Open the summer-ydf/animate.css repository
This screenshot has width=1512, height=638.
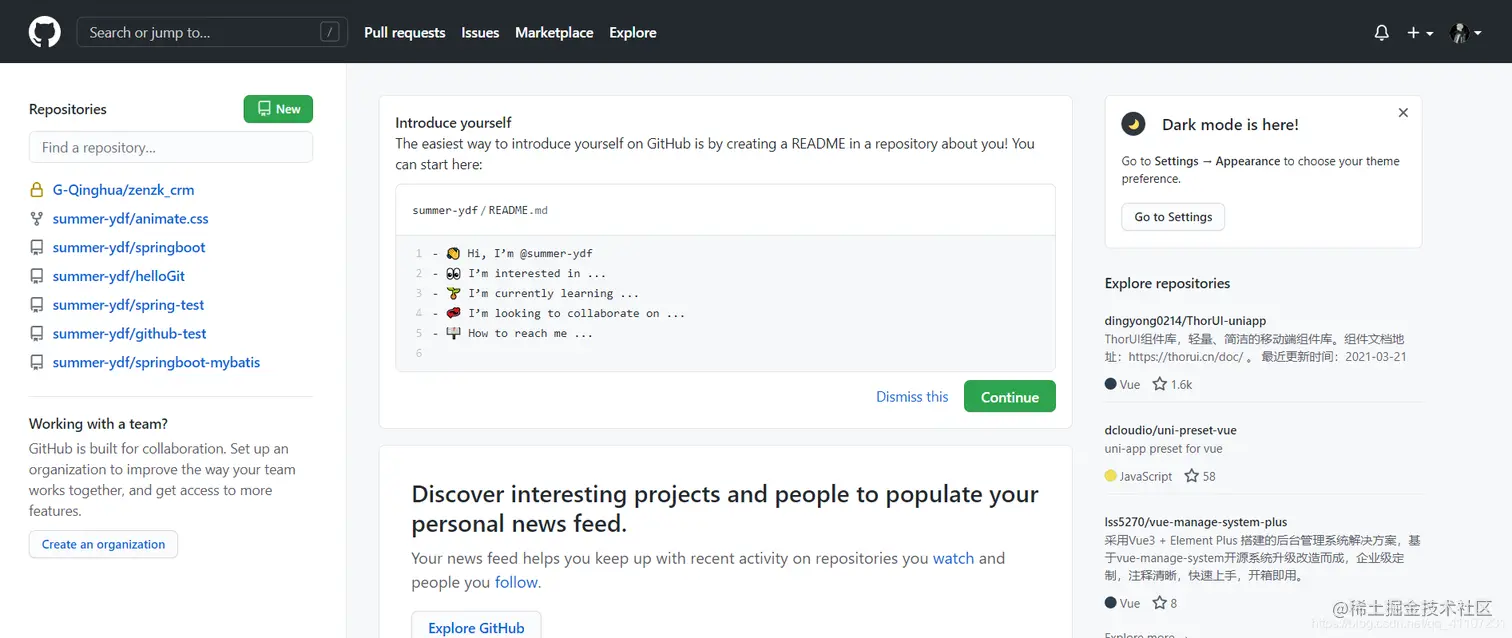[x=130, y=219]
